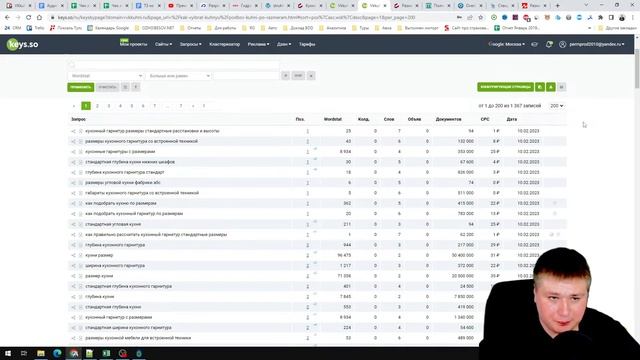Open the Wordstat filter field dropdown
Viewport: 640px width, 360px height.
[x=105, y=76]
